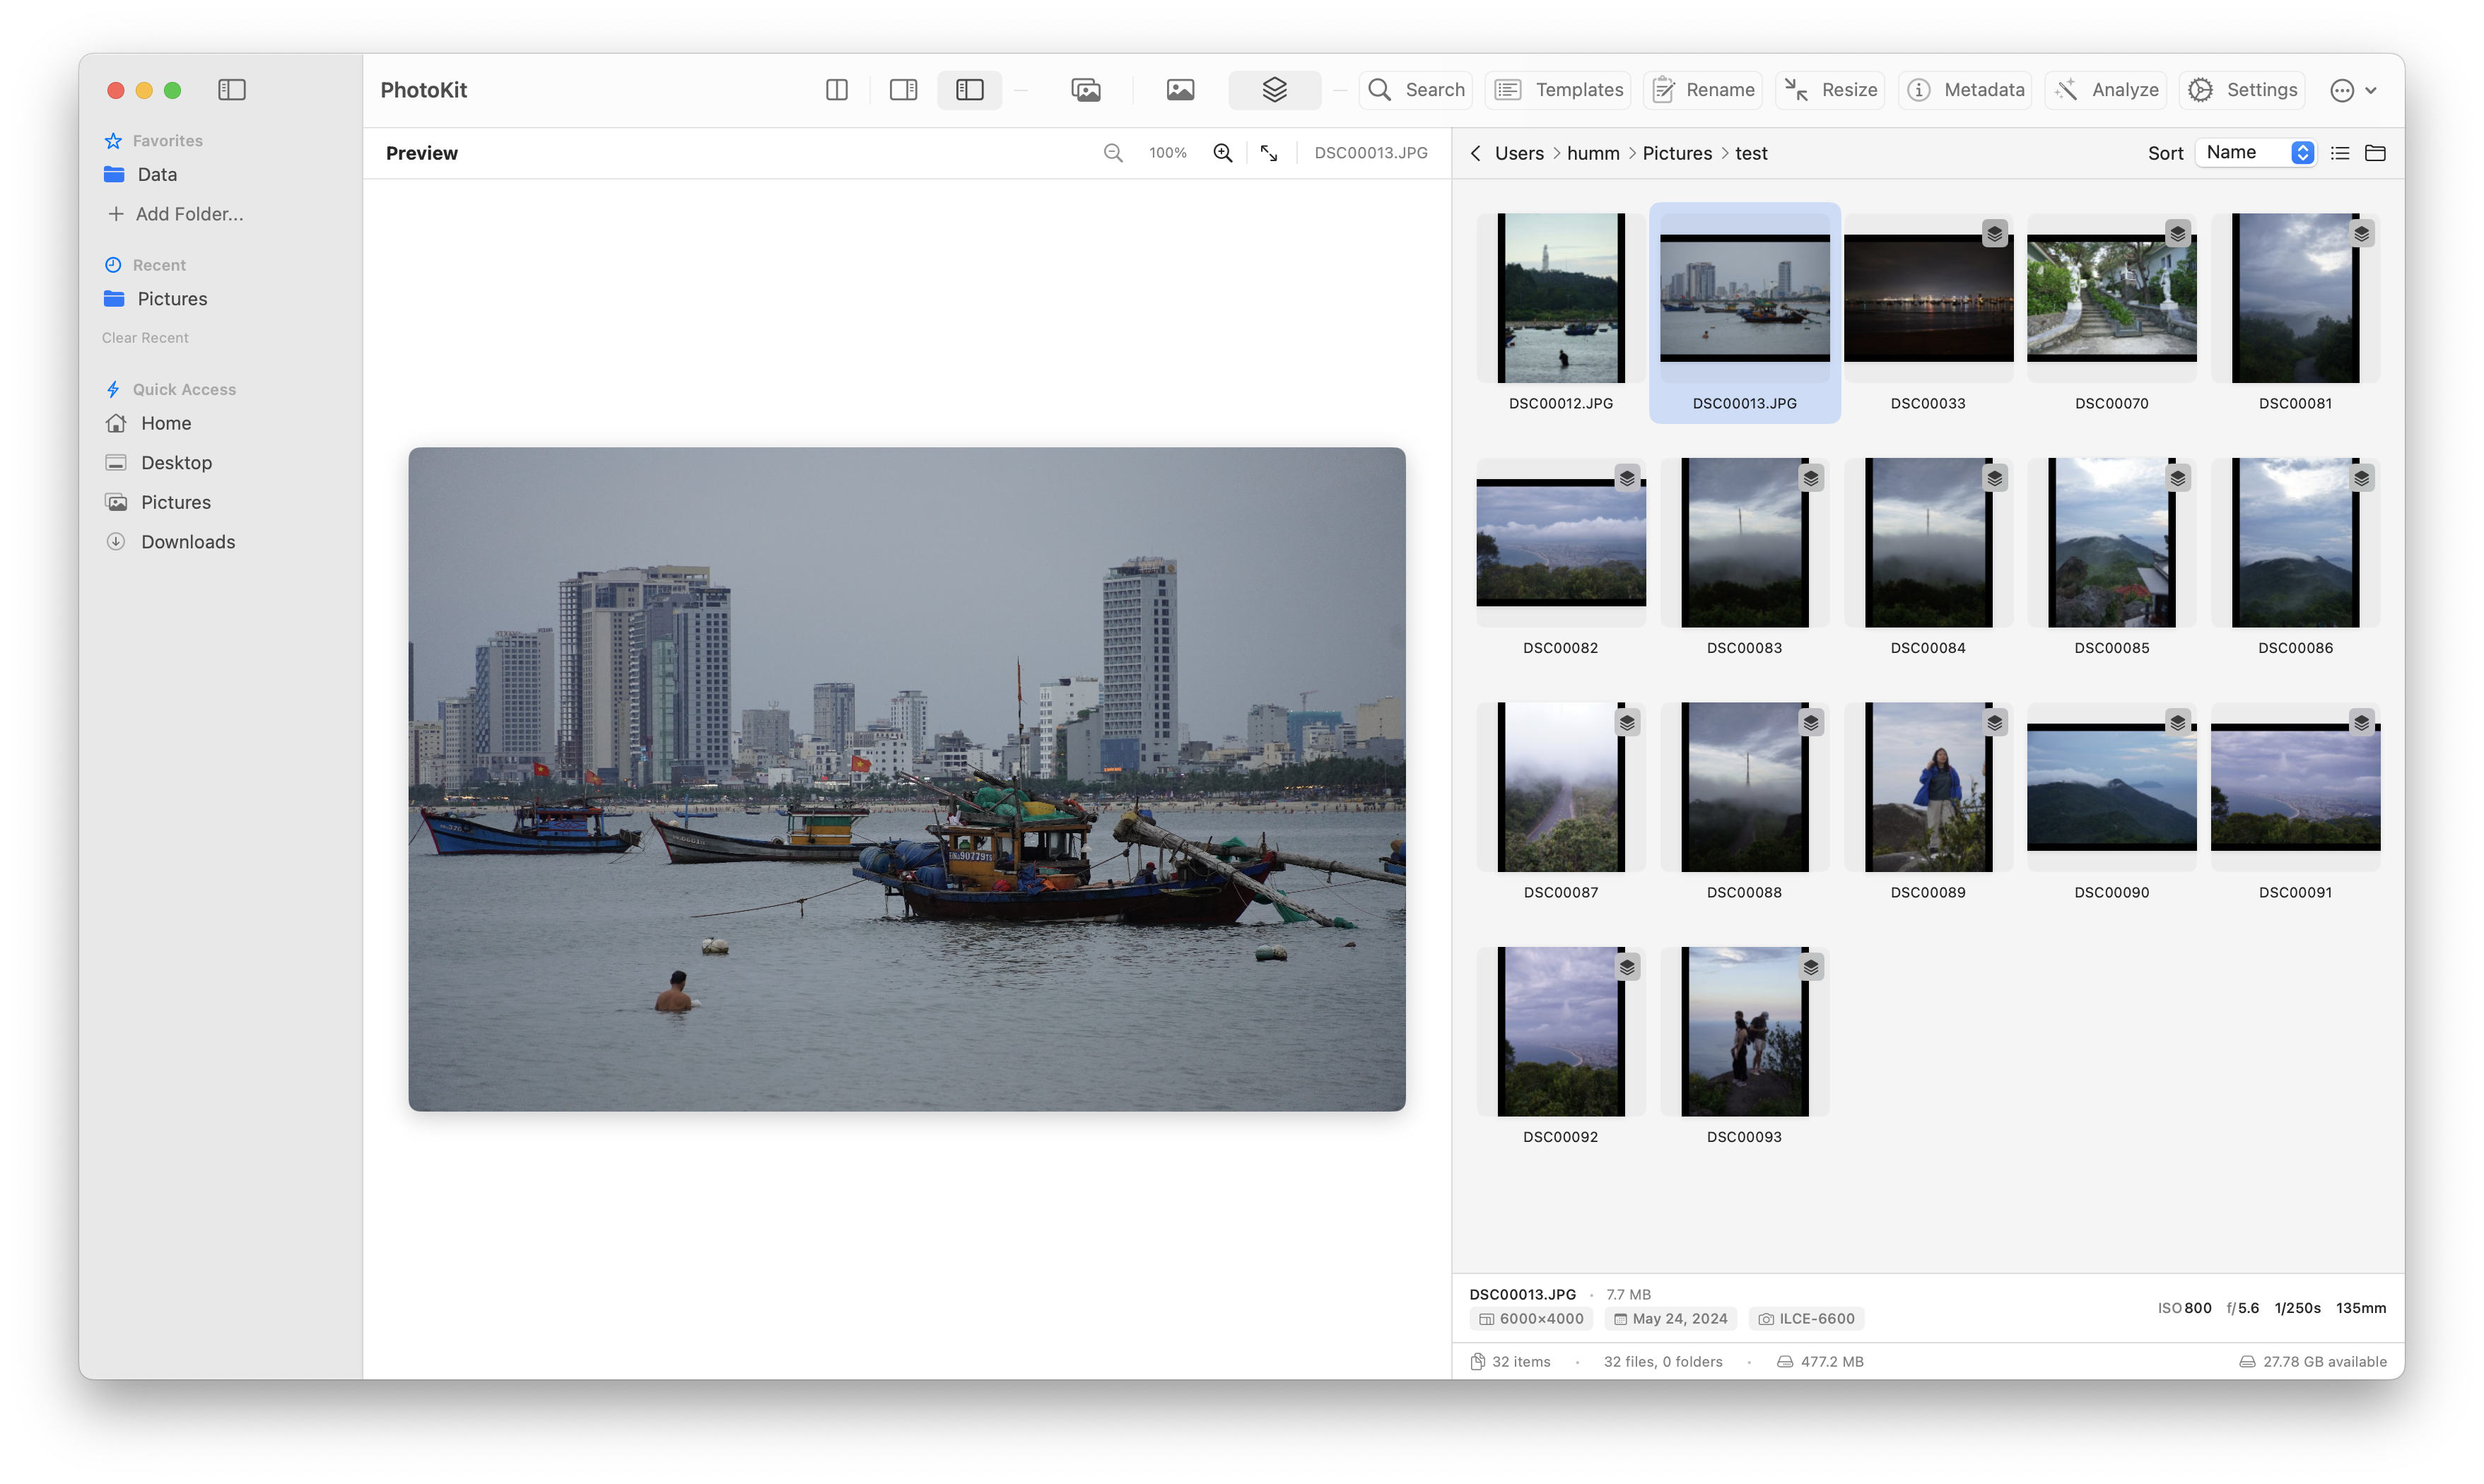The height and width of the screenshot is (1484, 2484).
Task: Click the Clear Recent link
Action: [x=145, y=338]
